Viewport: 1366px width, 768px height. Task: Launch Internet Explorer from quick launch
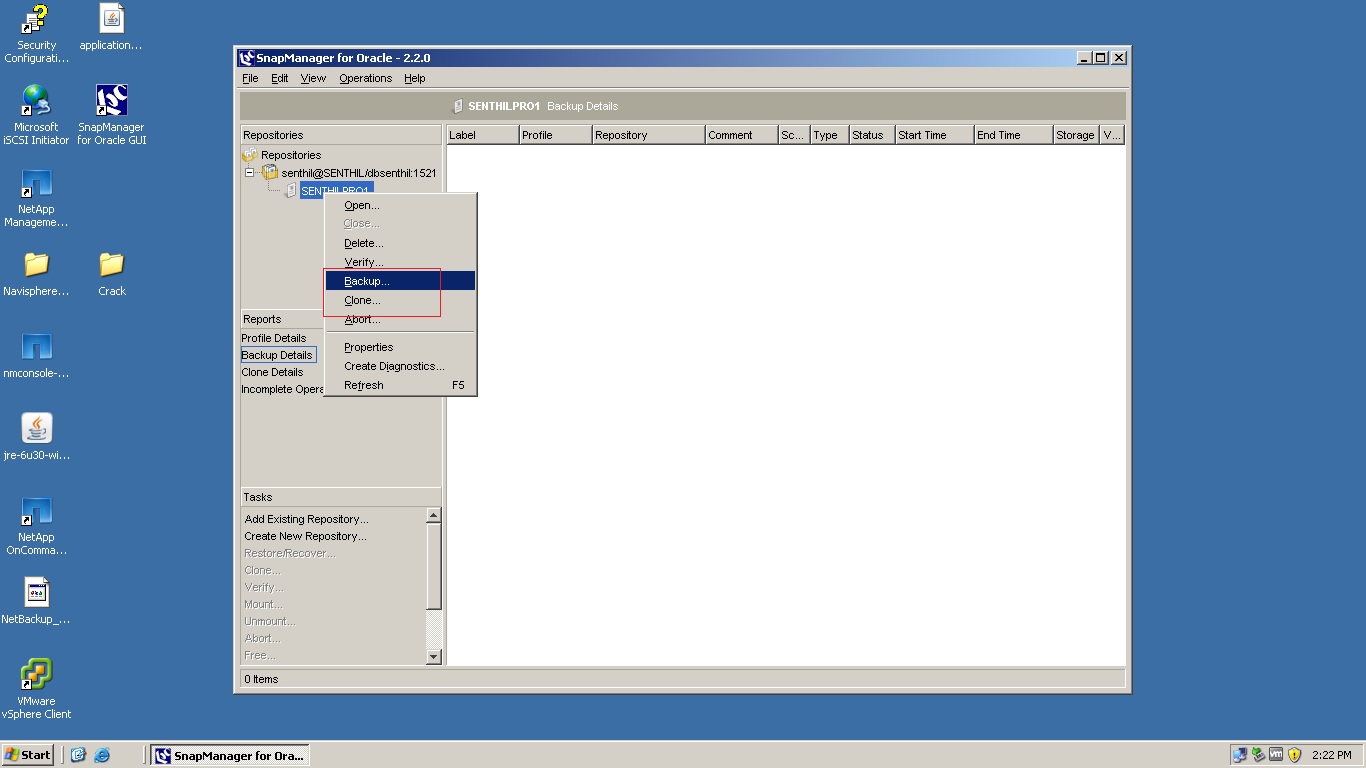tap(101, 756)
